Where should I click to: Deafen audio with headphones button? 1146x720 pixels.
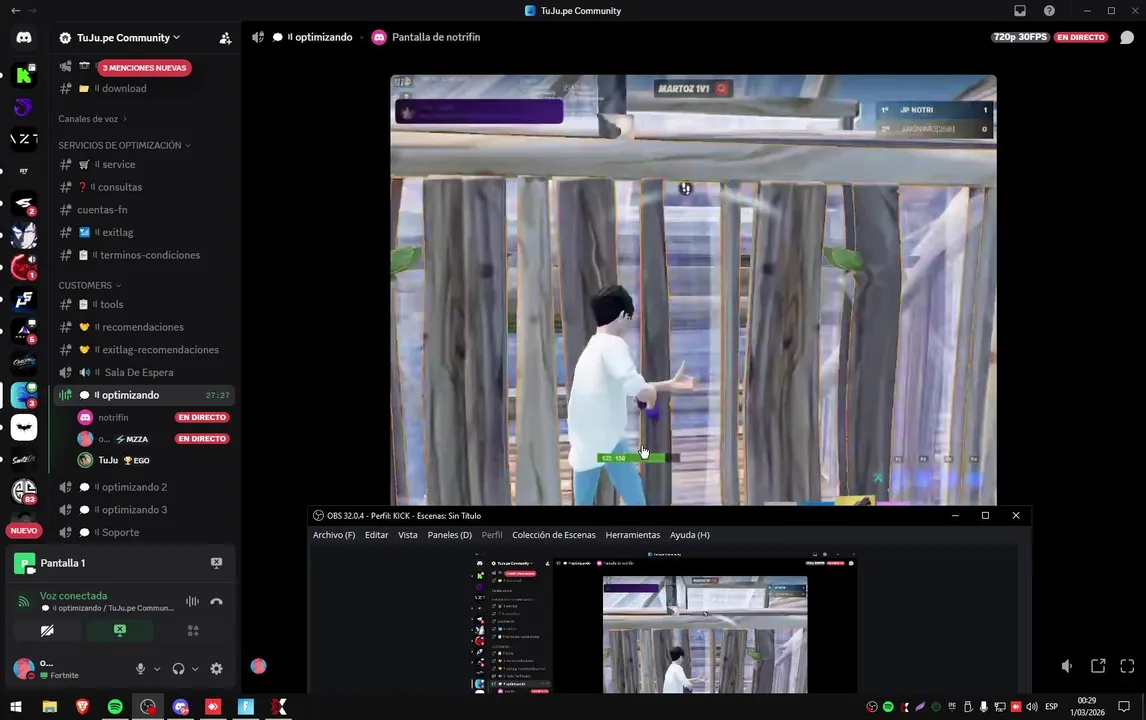[178, 668]
